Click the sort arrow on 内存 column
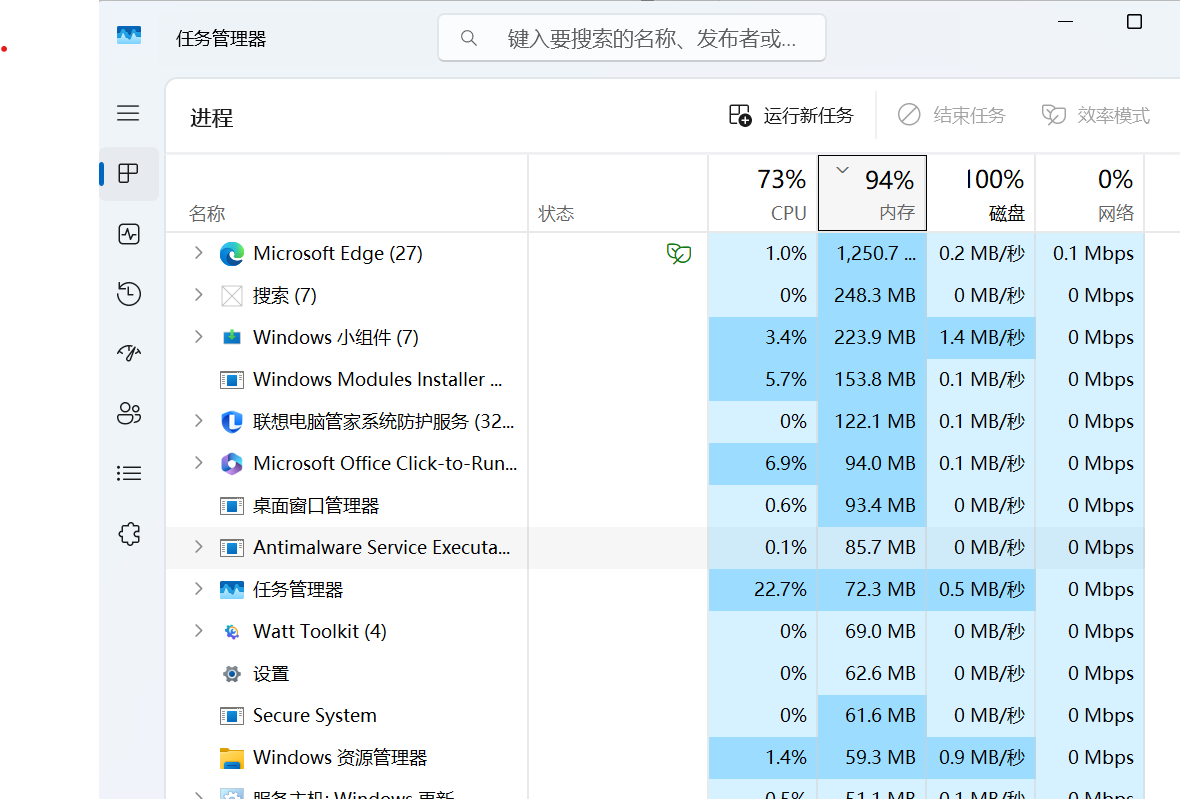This screenshot has width=1180, height=799. pos(843,170)
